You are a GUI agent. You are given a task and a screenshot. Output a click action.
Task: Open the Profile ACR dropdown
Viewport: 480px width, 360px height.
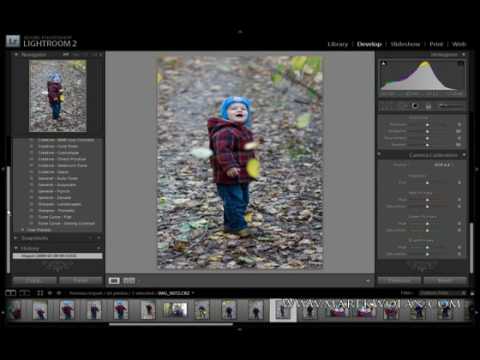(x=443, y=165)
